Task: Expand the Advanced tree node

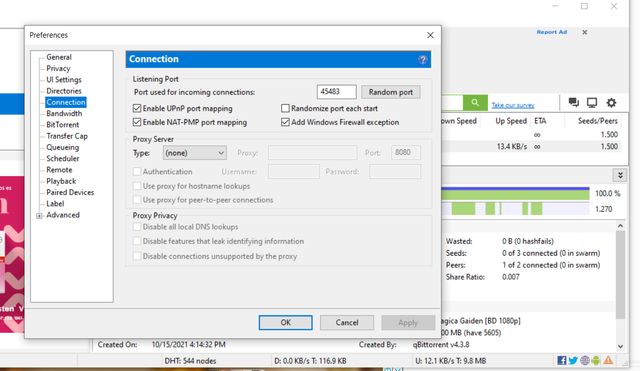Action: tap(39, 215)
